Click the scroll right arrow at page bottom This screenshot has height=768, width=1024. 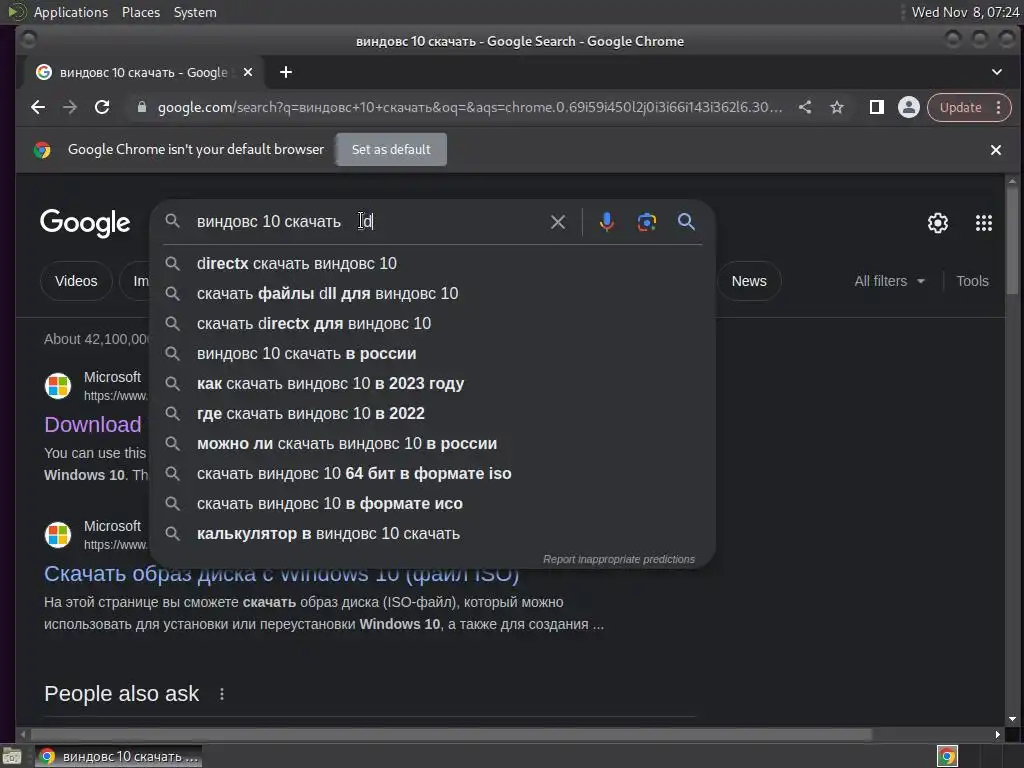[997, 735]
